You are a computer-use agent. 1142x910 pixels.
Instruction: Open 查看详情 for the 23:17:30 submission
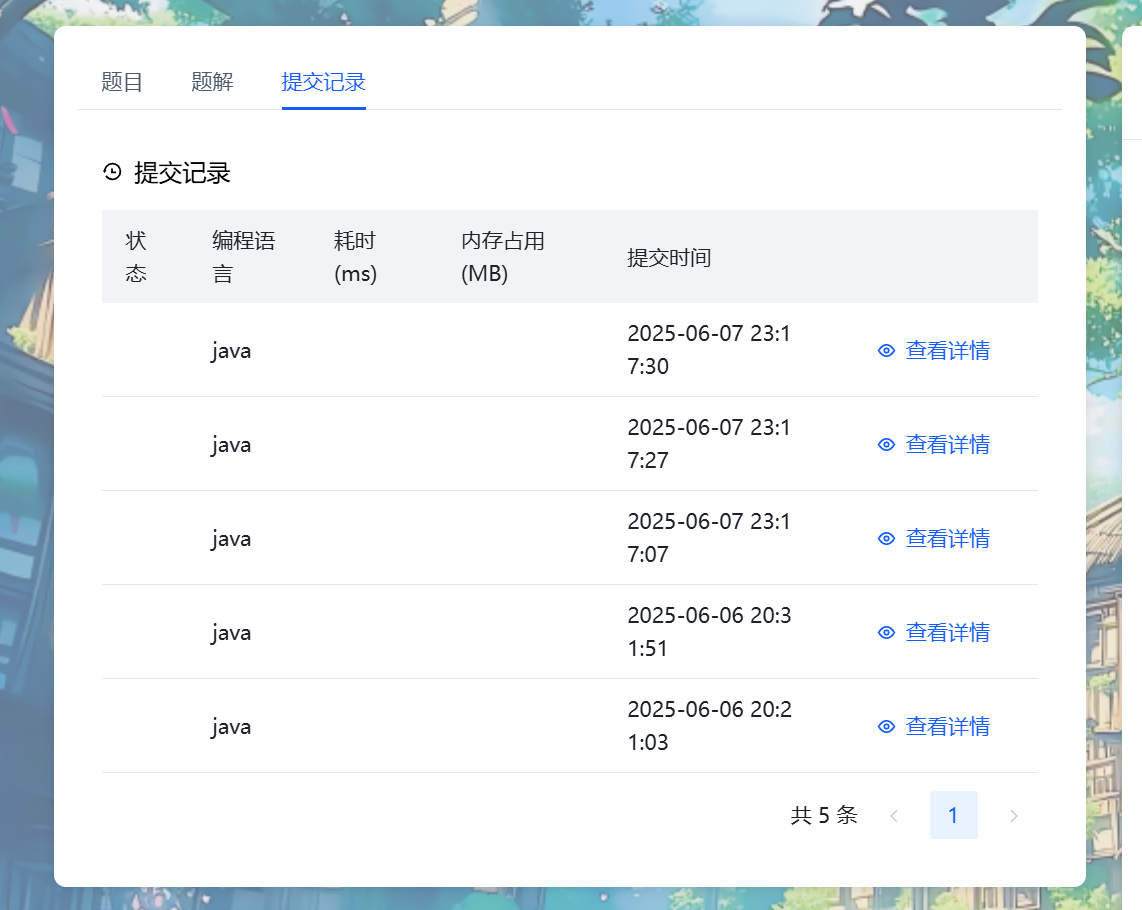(947, 350)
